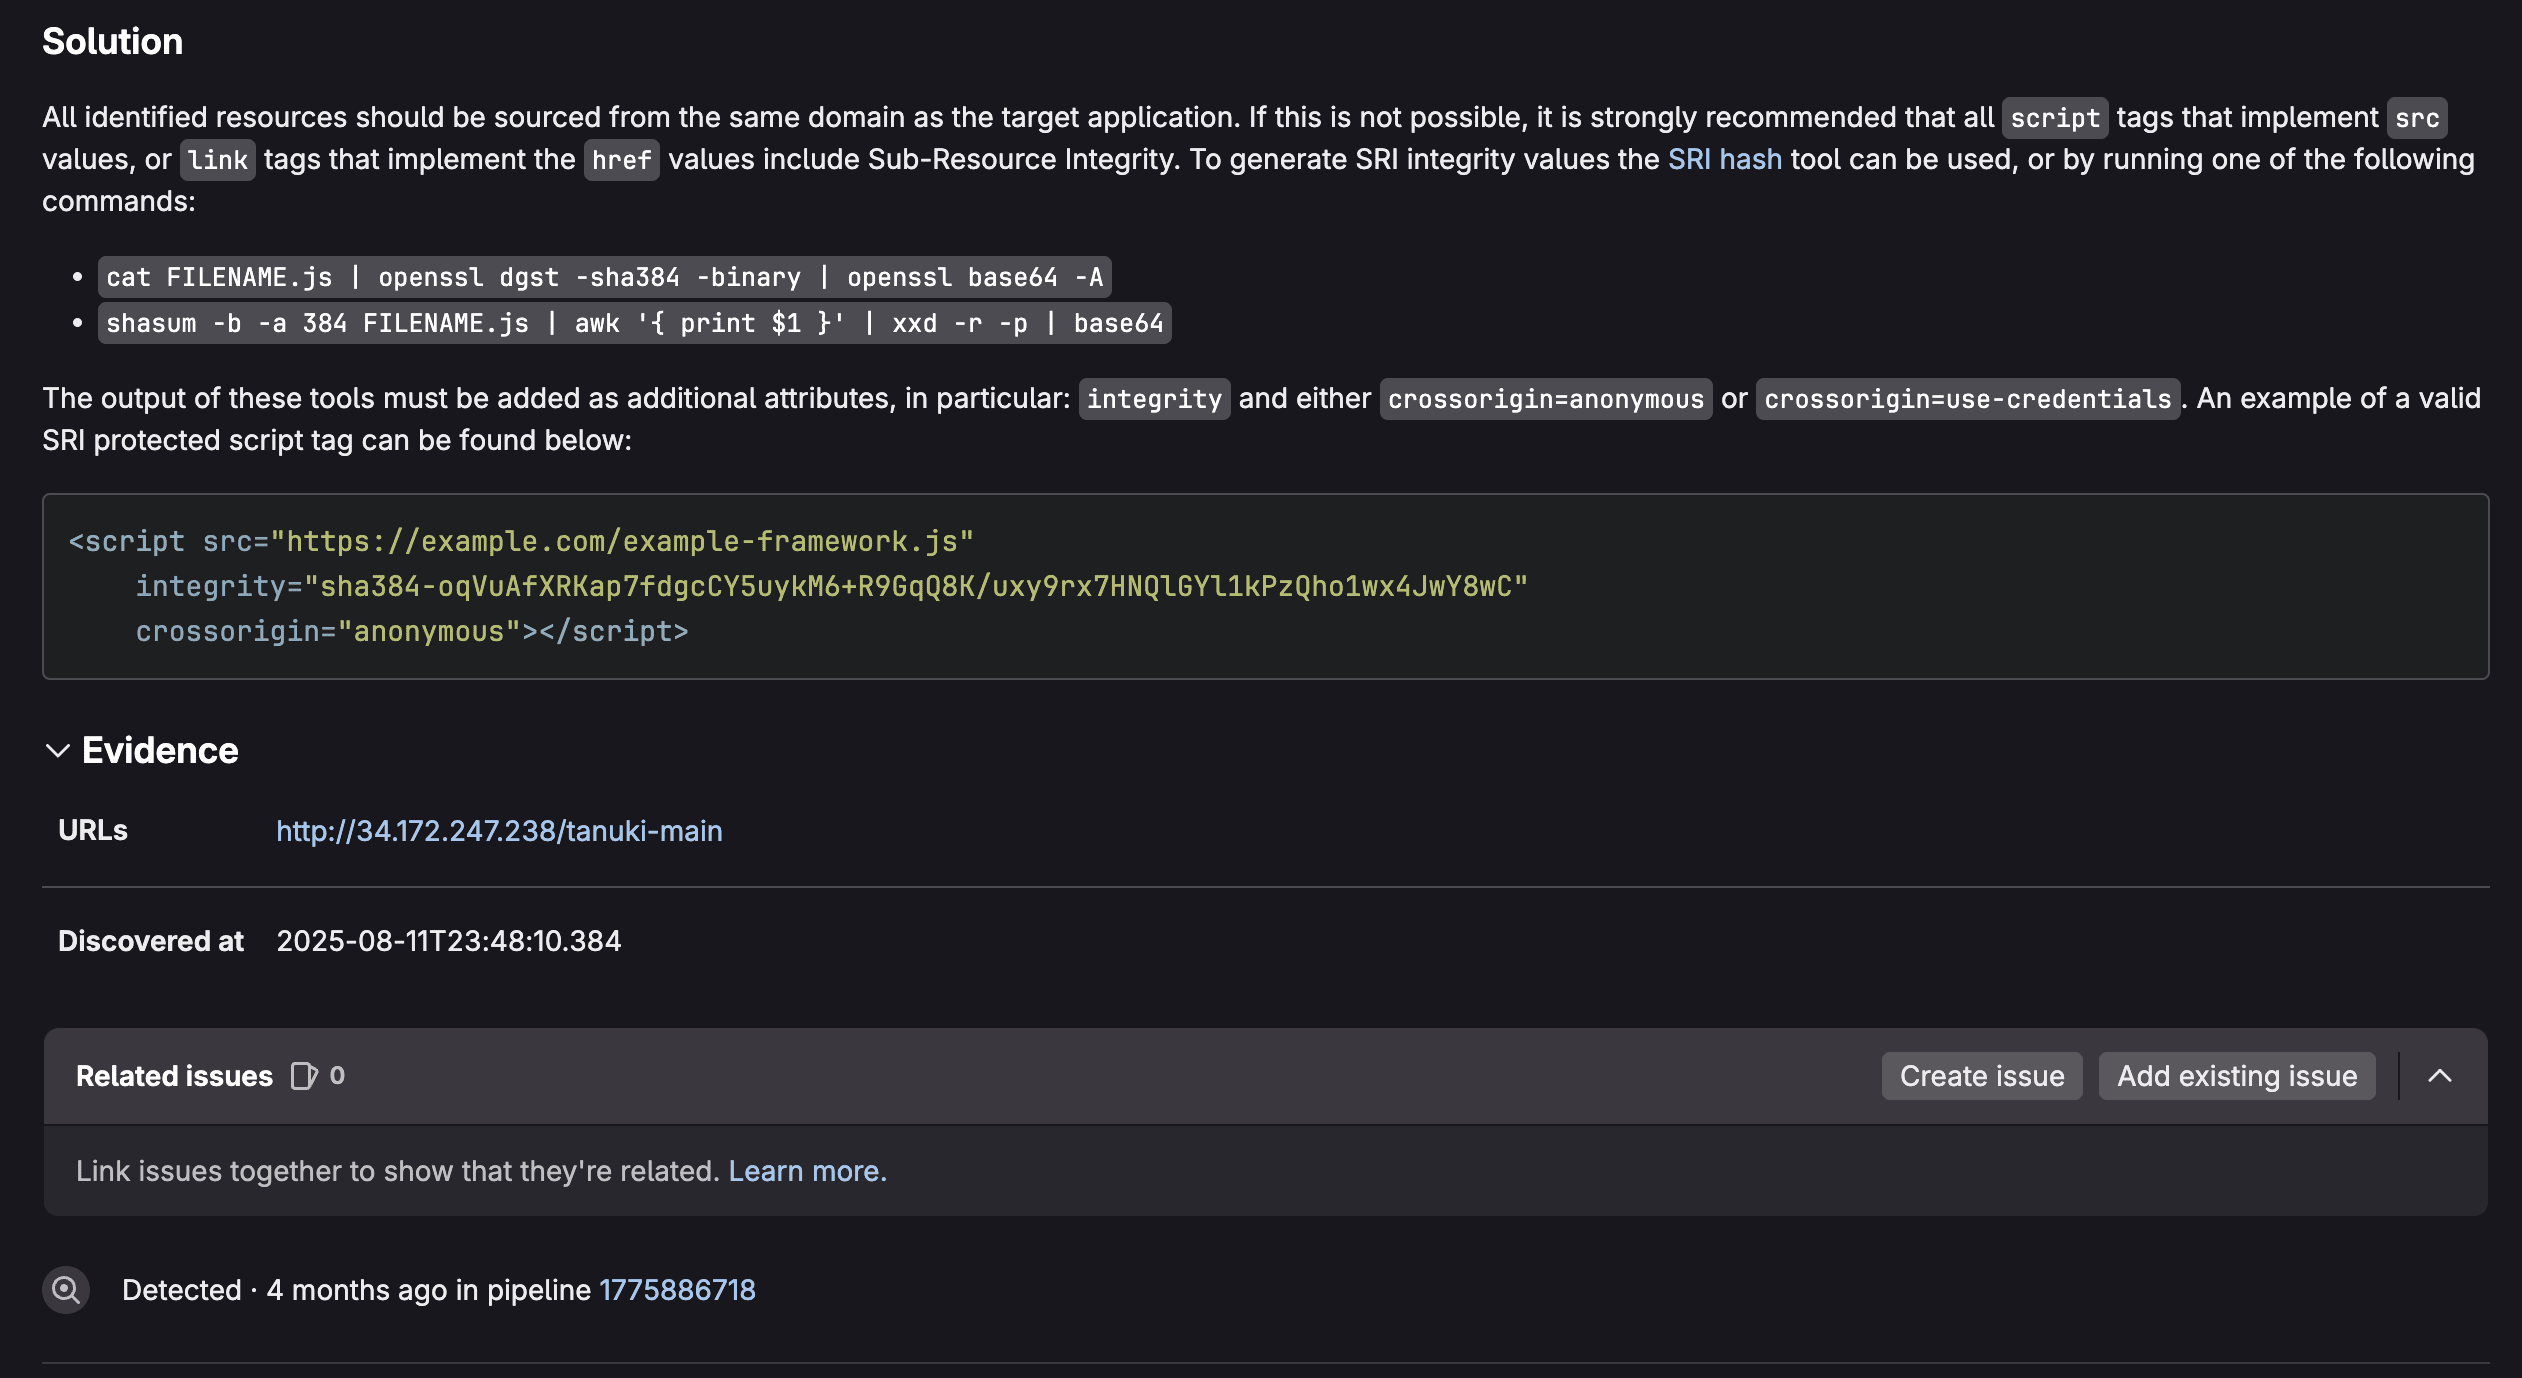The image size is (2522, 1378).
Task: Click crossorigin=anonymous code label
Action: pyautogui.click(x=1546, y=399)
